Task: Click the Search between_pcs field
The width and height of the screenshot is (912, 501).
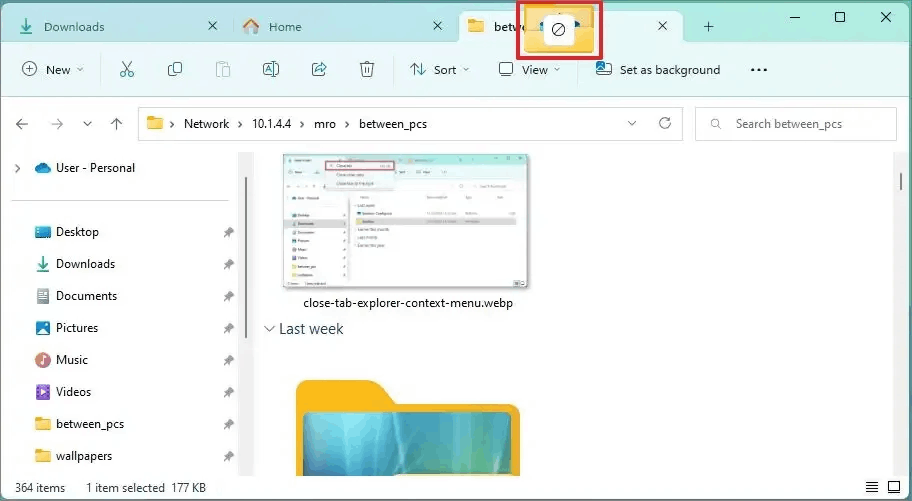Action: click(796, 124)
